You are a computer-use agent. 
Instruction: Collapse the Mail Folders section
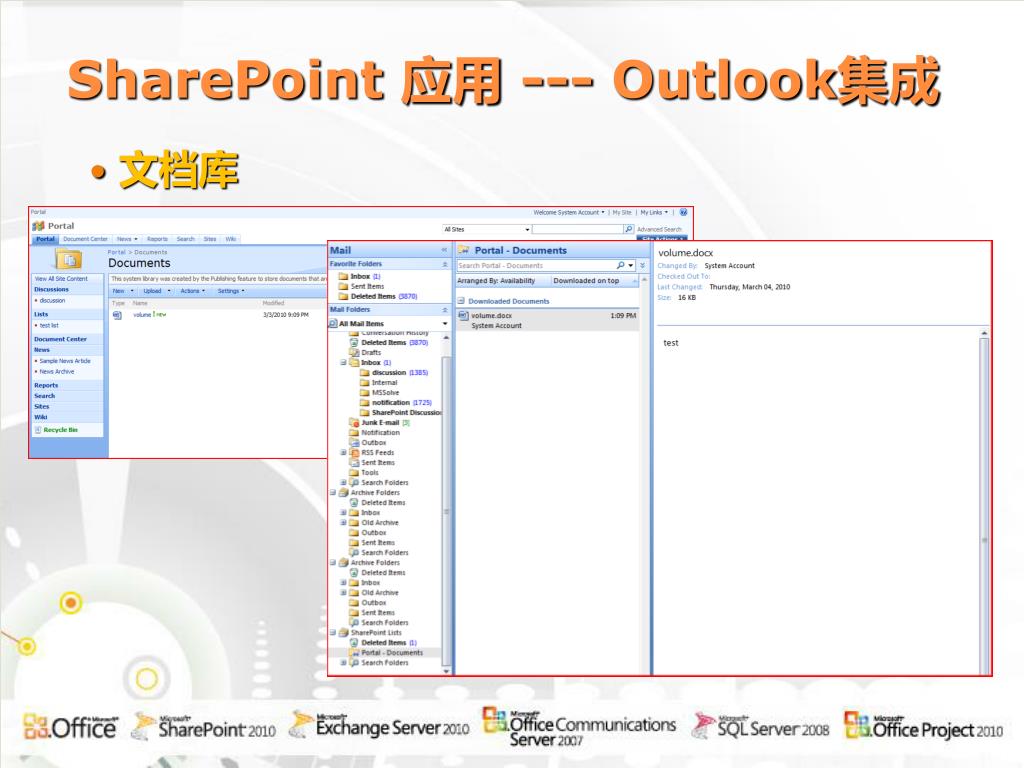tap(445, 310)
